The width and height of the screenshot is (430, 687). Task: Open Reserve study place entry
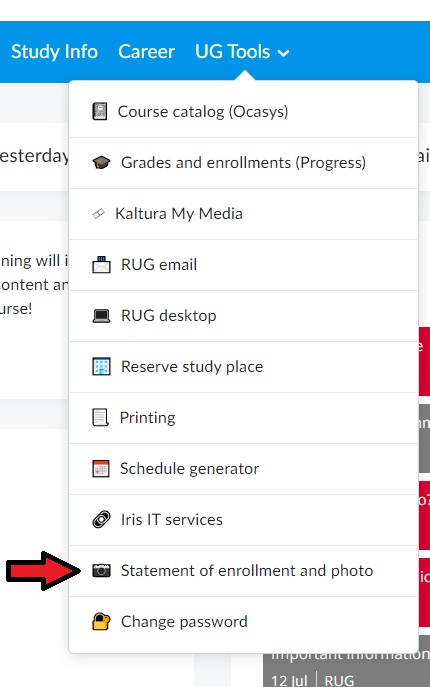(243, 367)
